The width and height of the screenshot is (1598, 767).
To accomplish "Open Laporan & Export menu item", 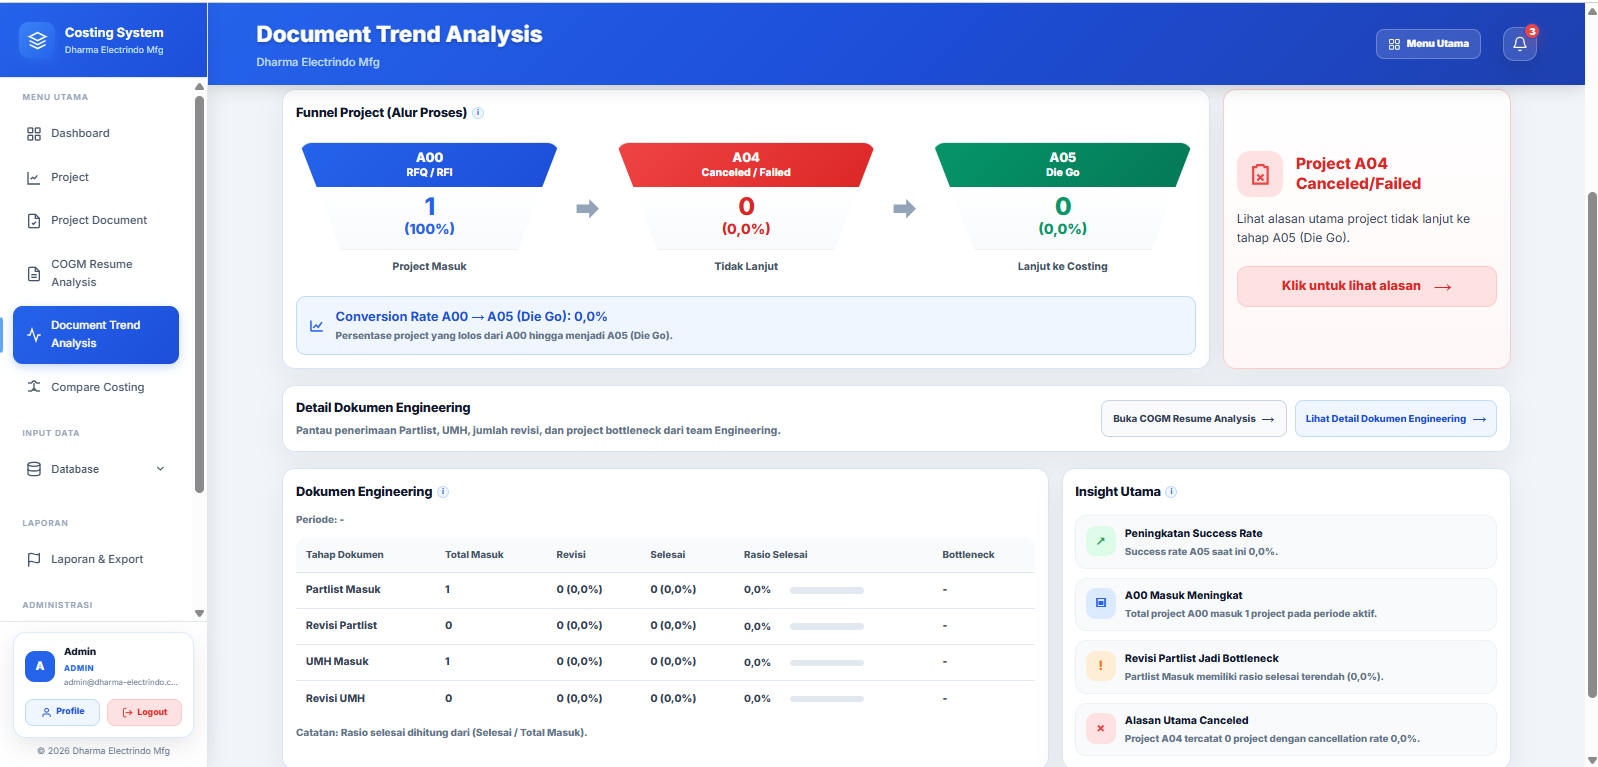I will [x=96, y=559].
